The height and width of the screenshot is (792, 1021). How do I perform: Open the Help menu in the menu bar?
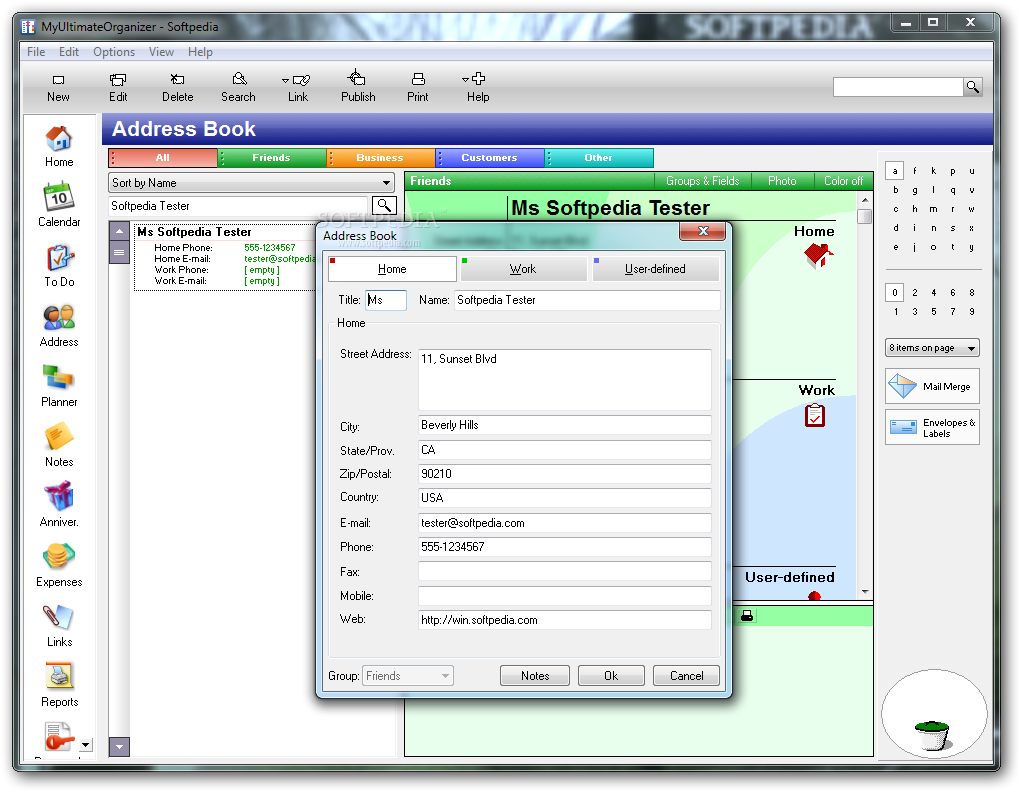click(x=200, y=52)
